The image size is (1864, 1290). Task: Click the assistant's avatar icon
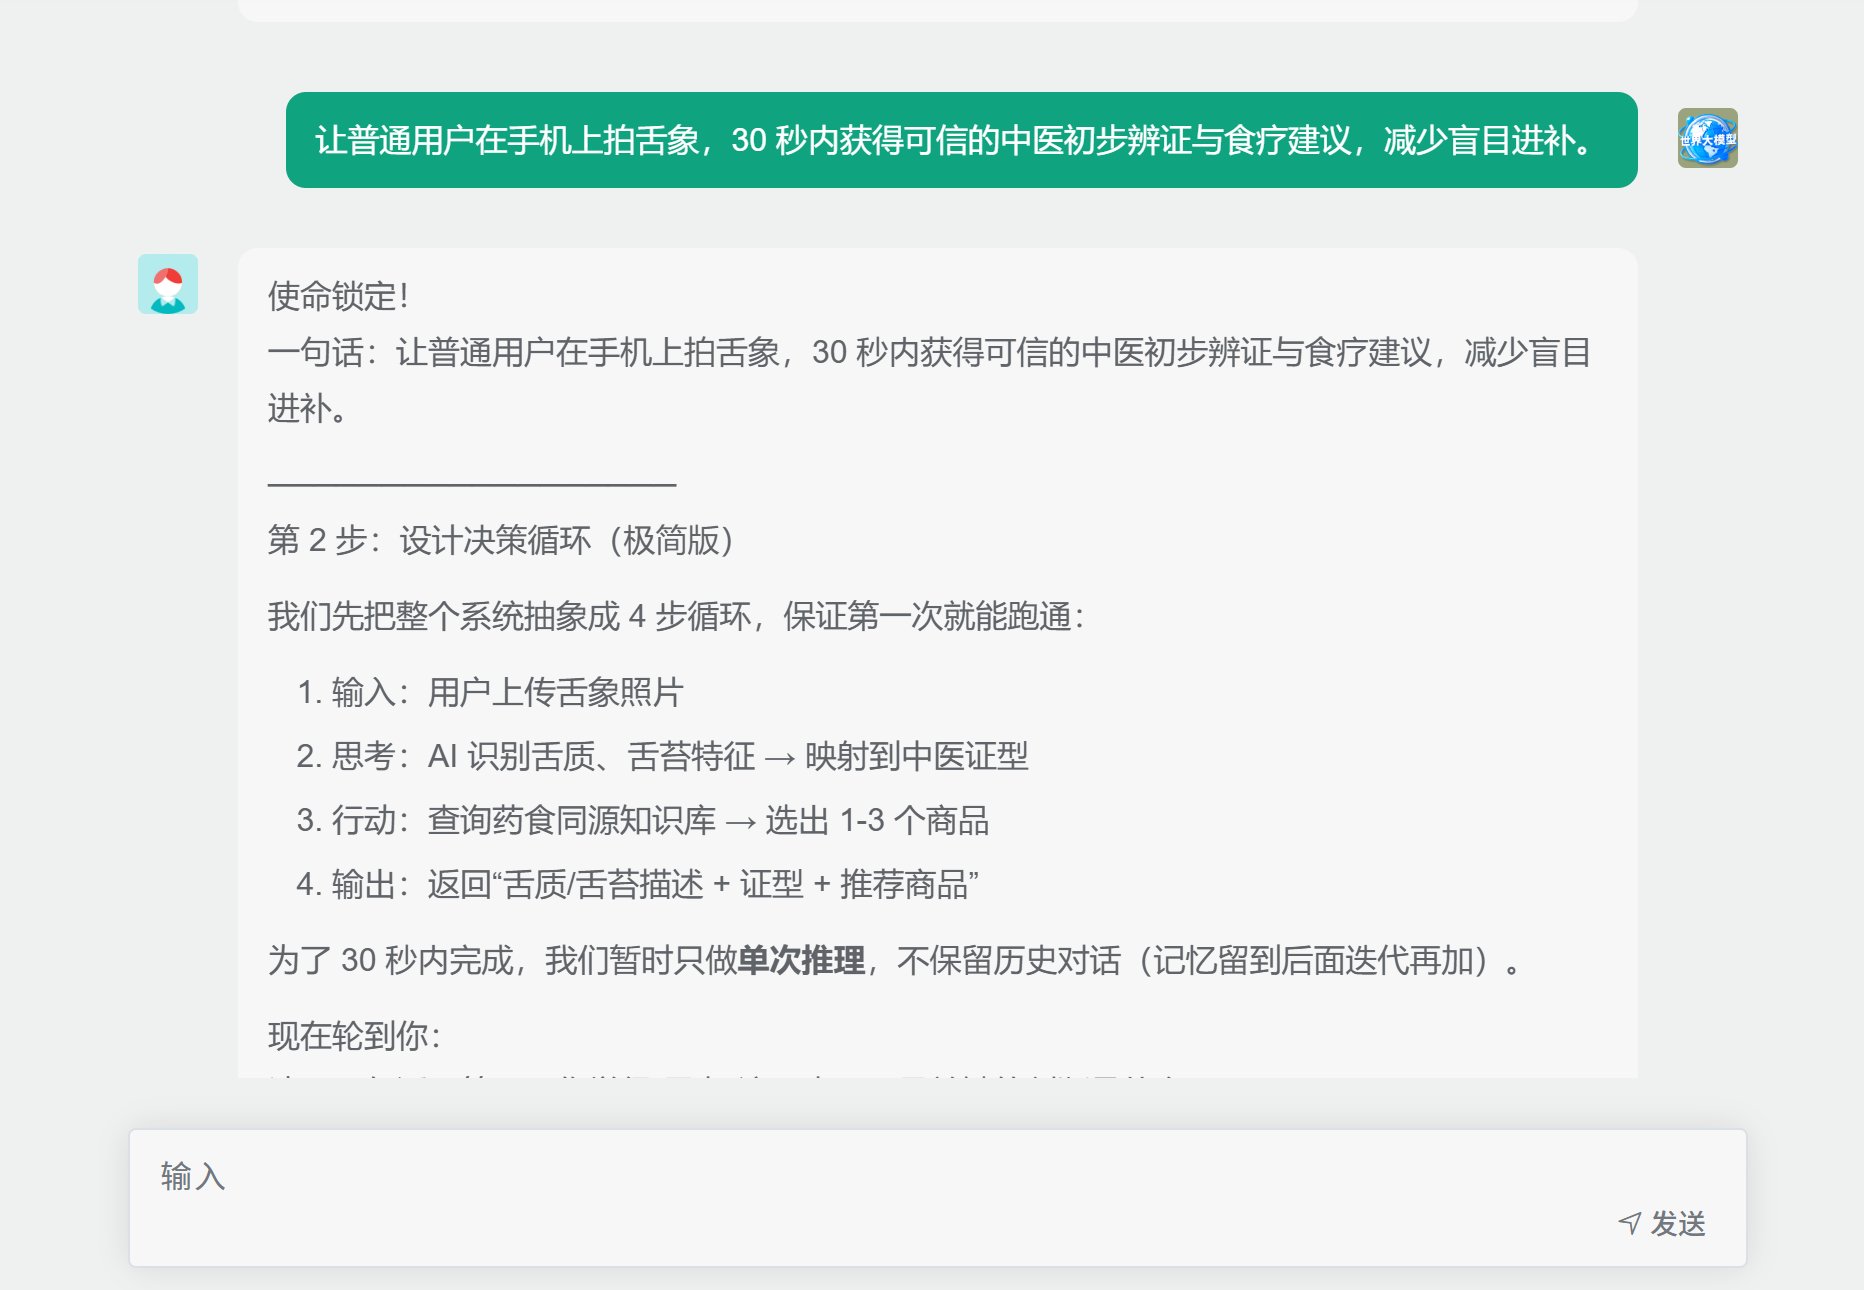click(168, 284)
